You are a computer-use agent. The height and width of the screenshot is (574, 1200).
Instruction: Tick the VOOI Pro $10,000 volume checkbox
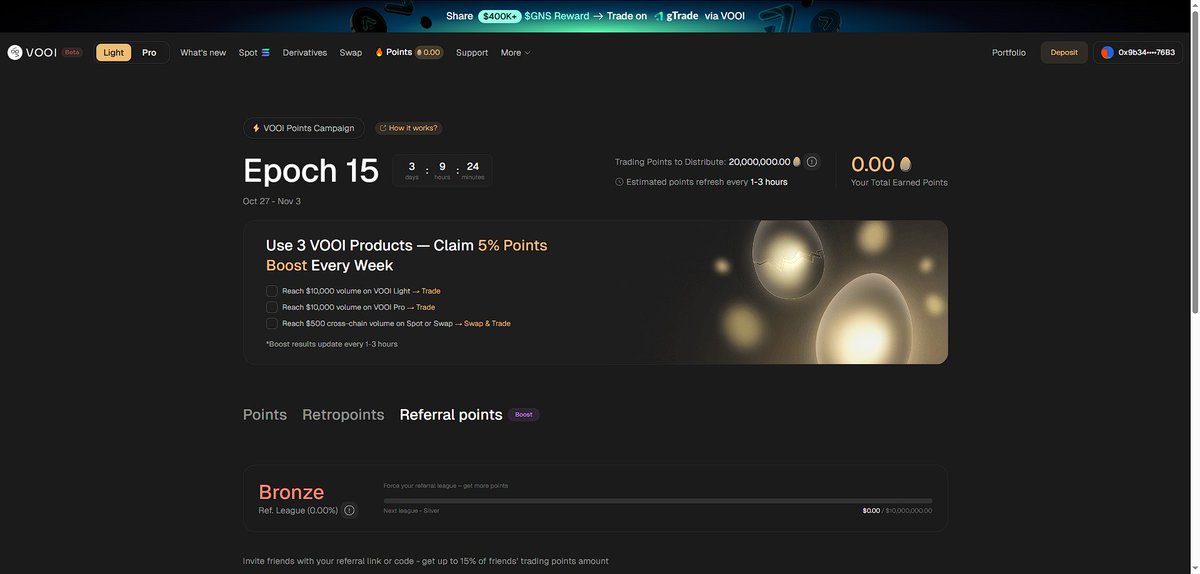272,307
